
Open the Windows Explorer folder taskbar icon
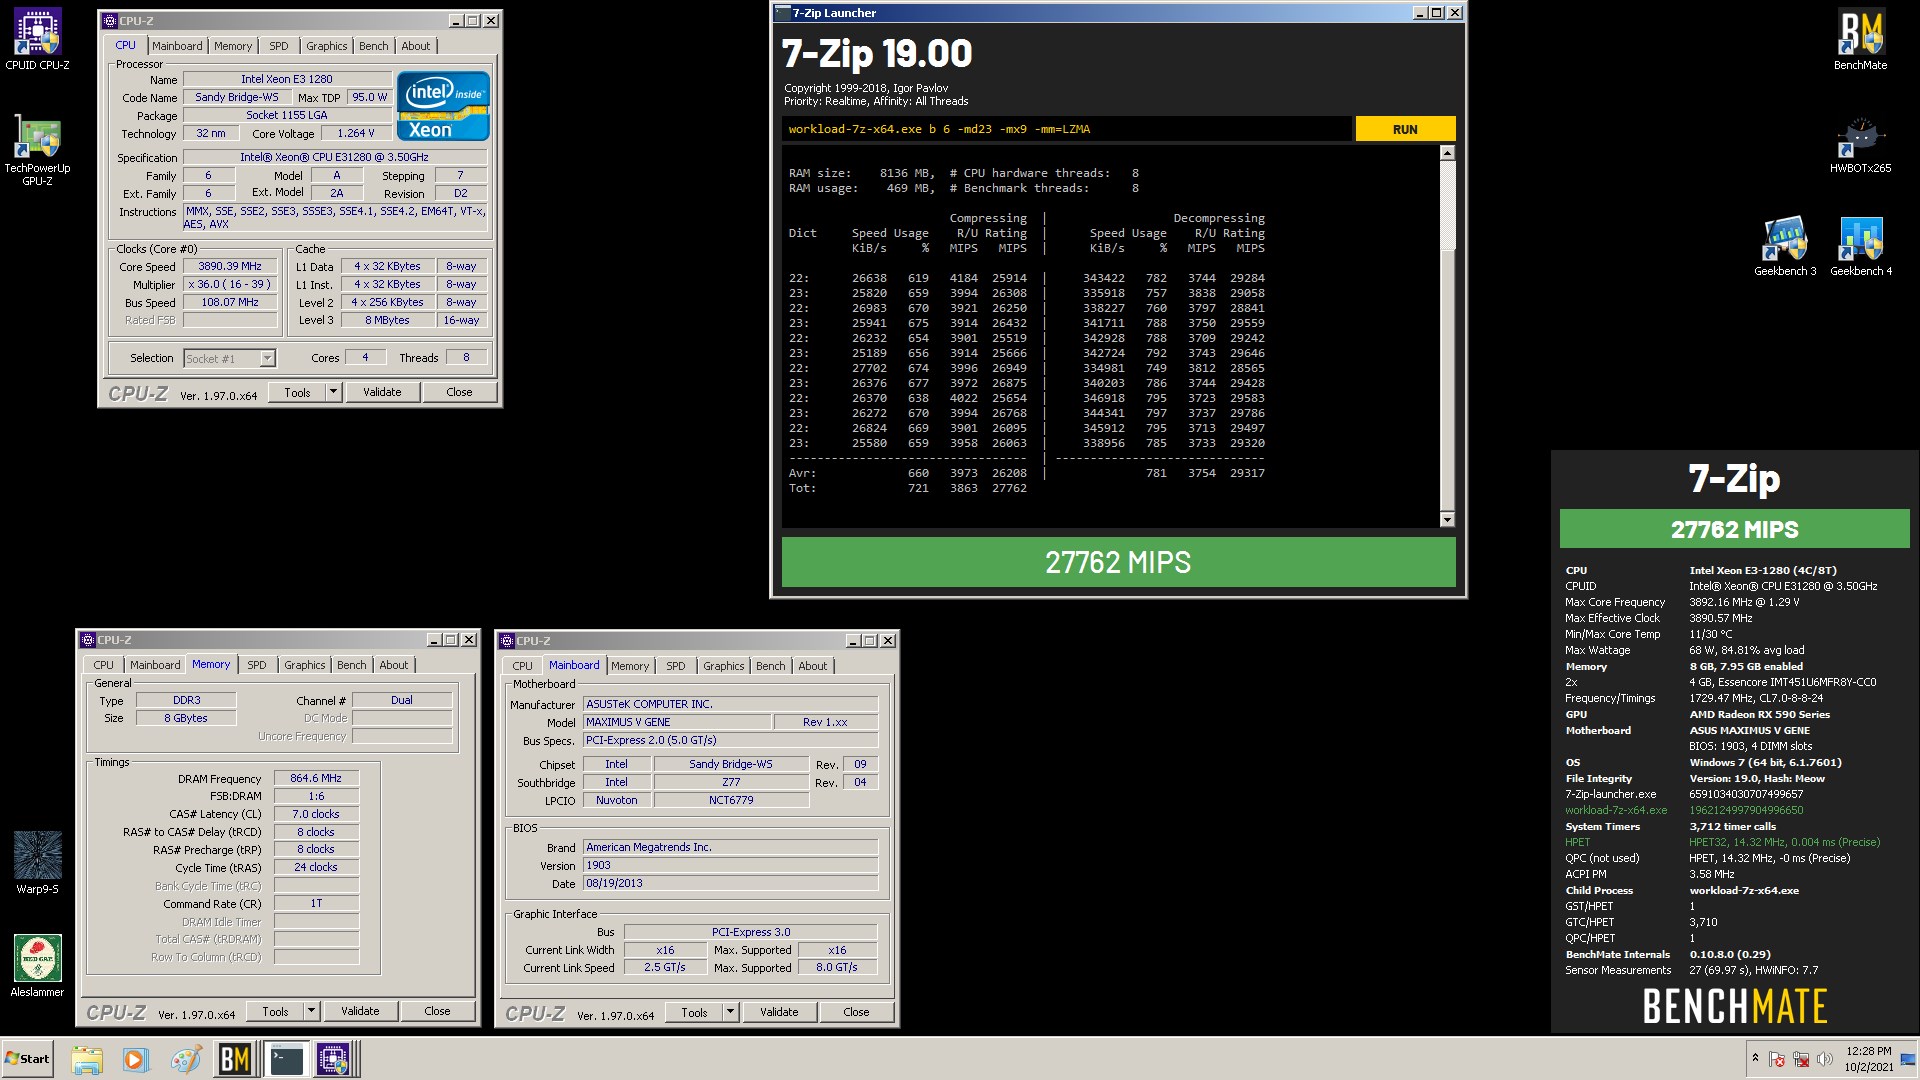(87, 1059)
